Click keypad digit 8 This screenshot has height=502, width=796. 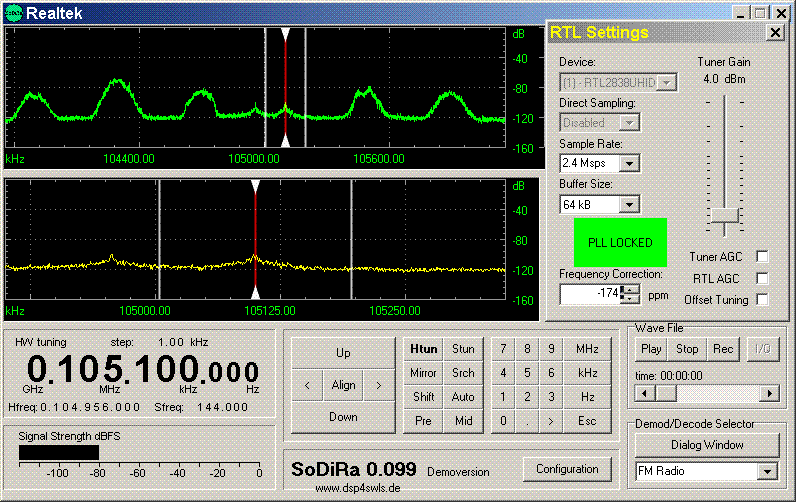coord(527,349)
